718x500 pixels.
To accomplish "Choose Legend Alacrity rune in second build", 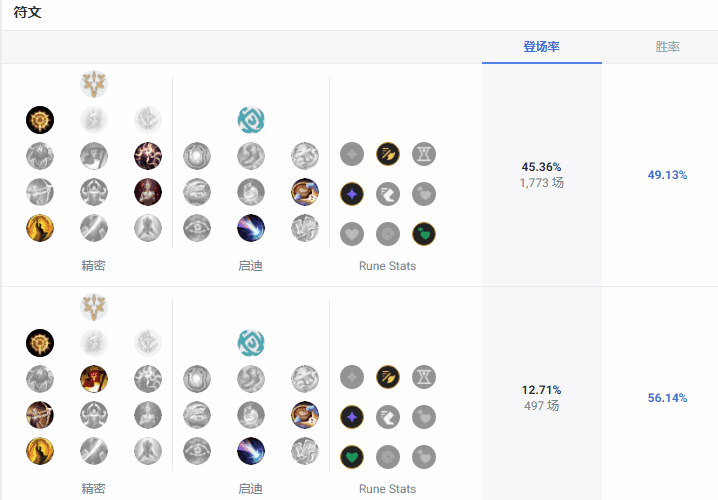I will [x=40, y=414].
